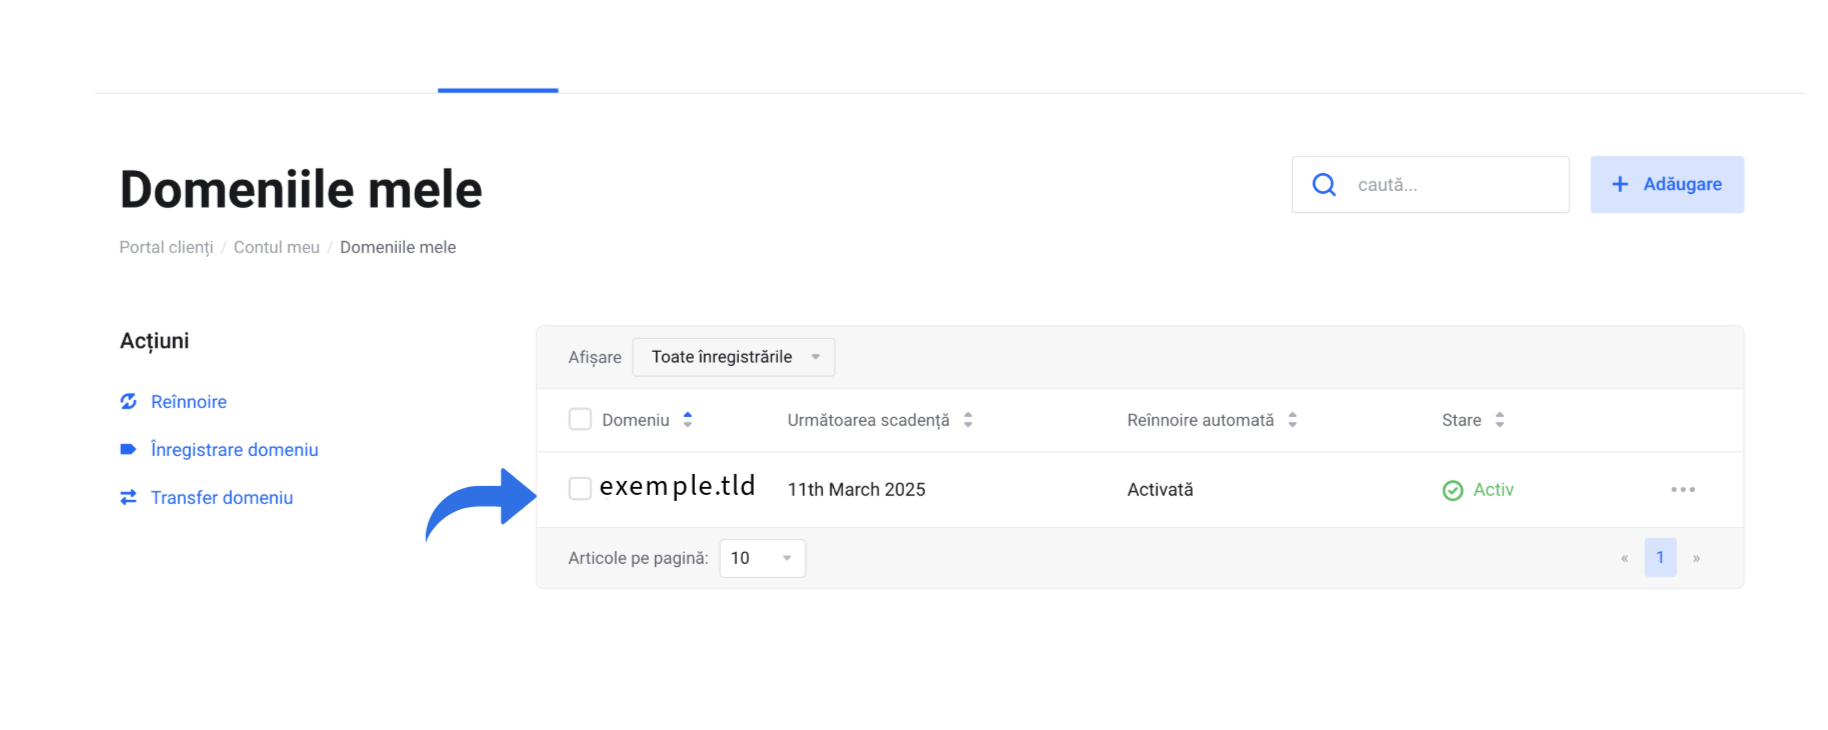Screen dimensions: 1828x730
Task: Sort by Următoarea scadență column arrows
Action: coord(968,420)
